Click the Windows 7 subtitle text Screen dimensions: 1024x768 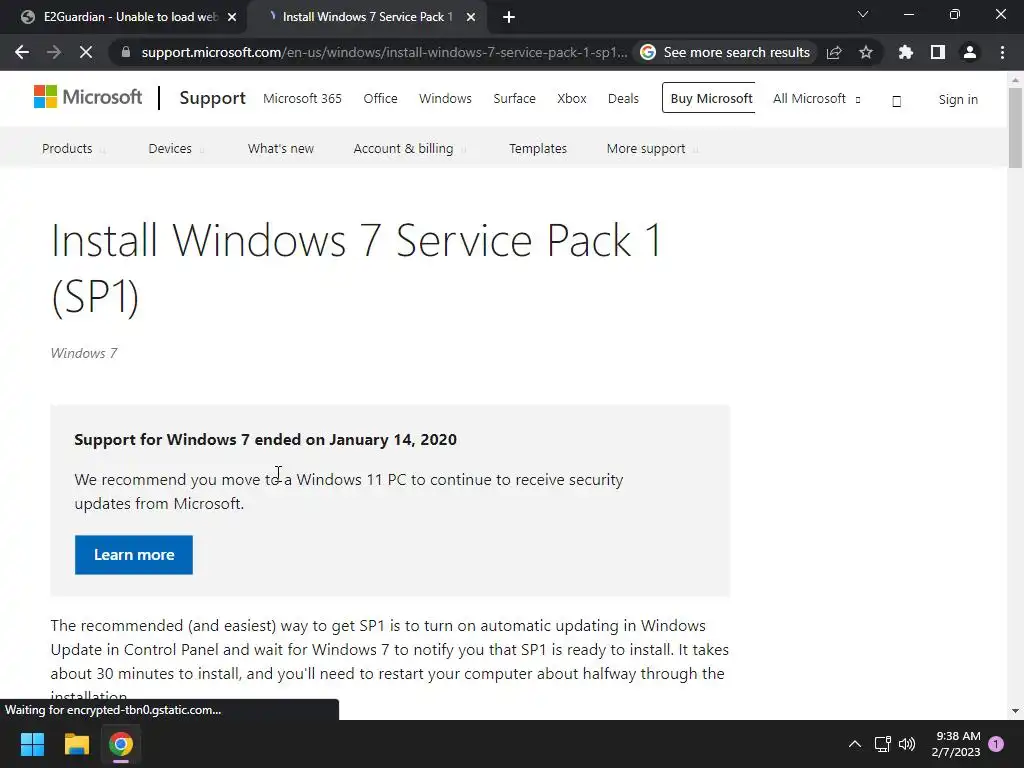(84, 353)
